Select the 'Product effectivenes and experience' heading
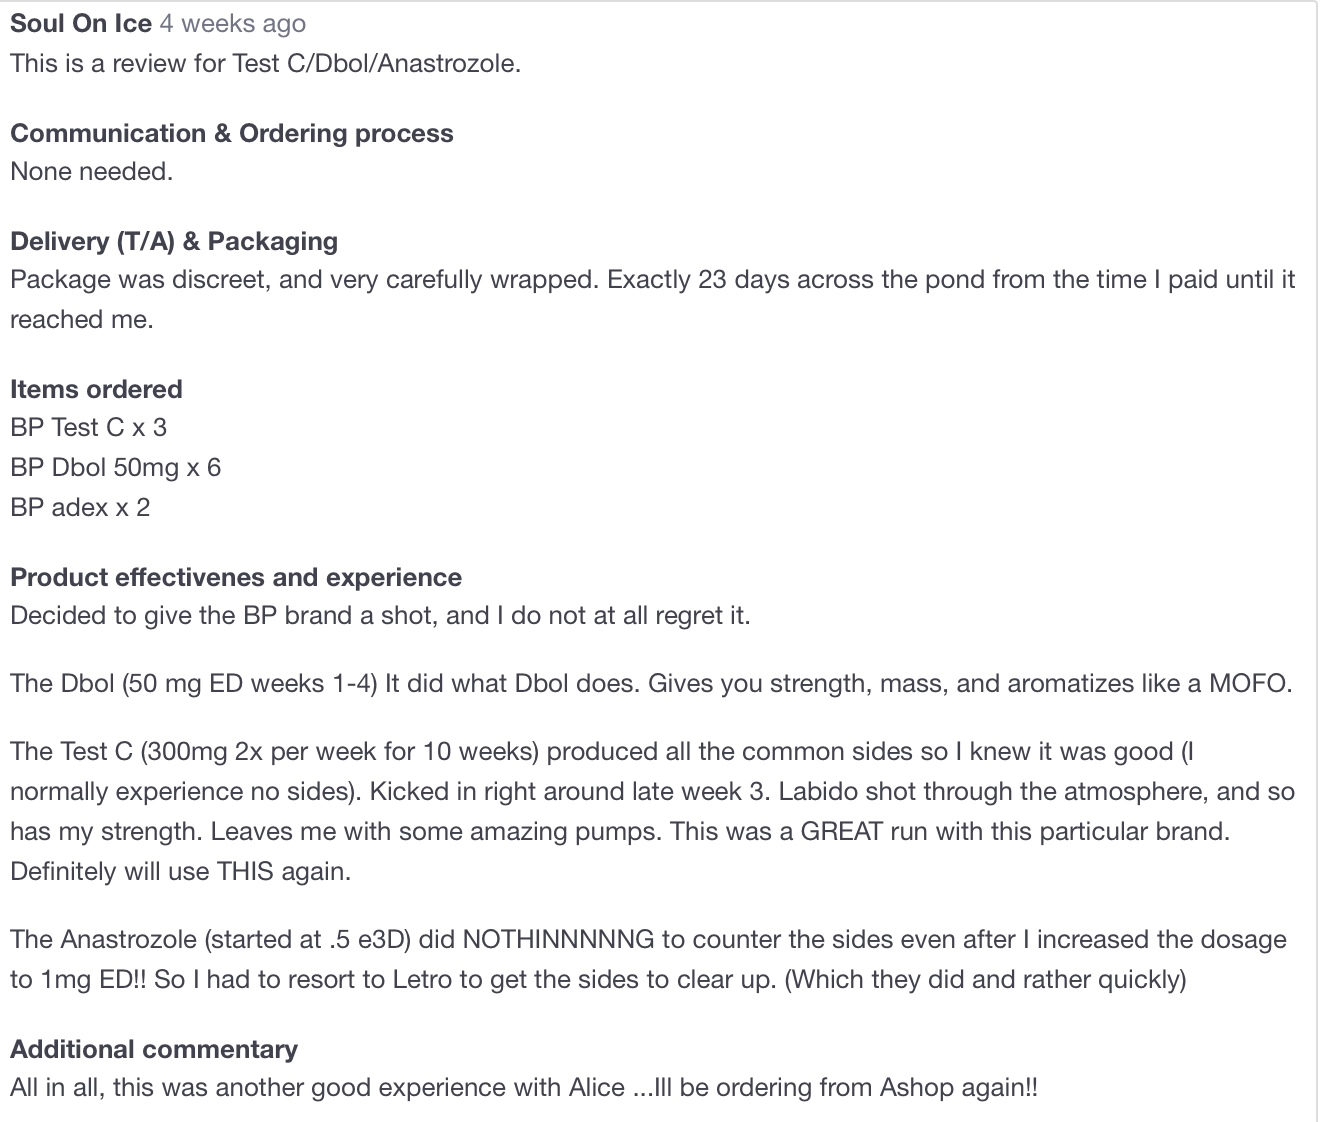 click(x=236, y=577)
